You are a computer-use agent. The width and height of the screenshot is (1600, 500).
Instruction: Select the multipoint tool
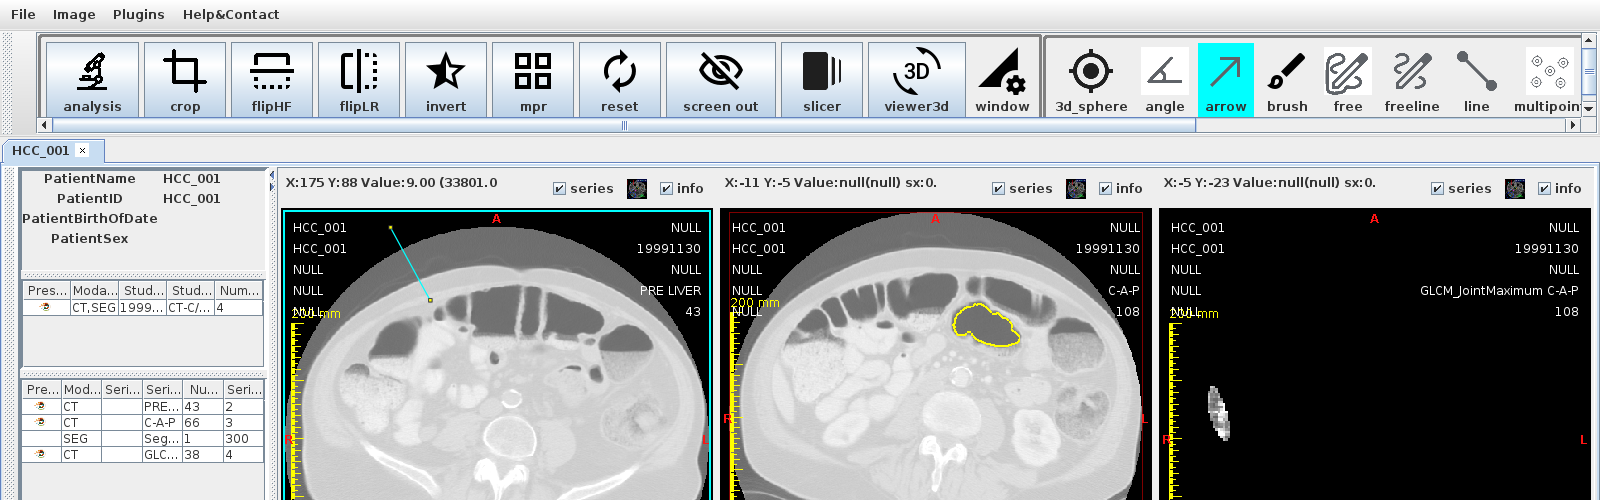[x=1546, y=80]
